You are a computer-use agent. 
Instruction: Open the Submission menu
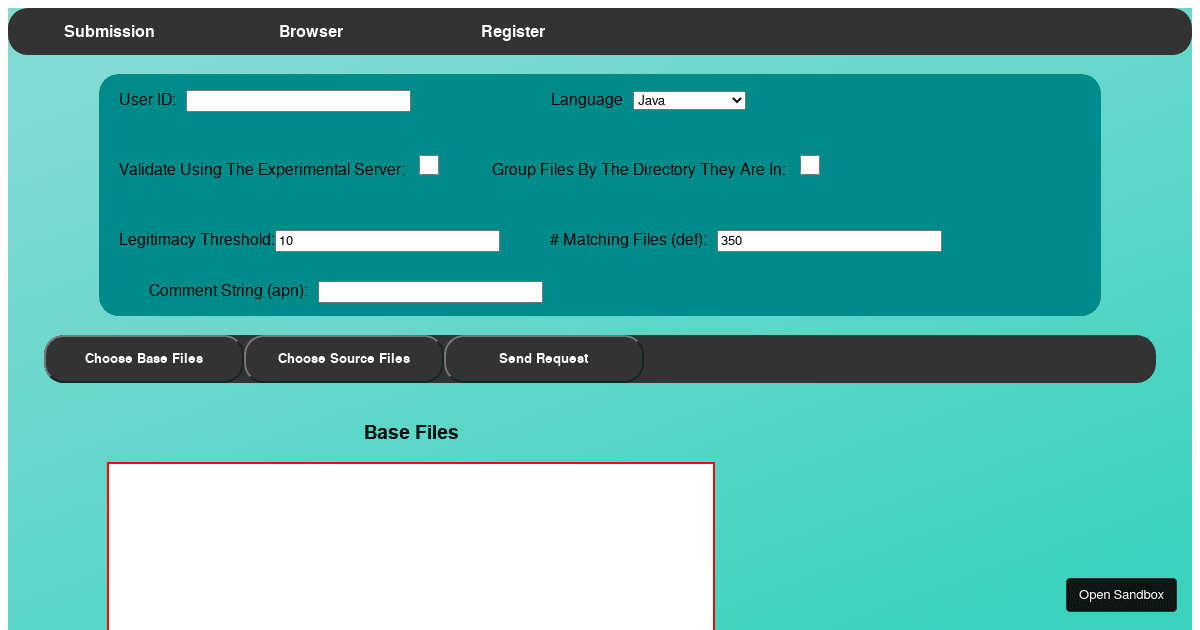click(109, 31)
